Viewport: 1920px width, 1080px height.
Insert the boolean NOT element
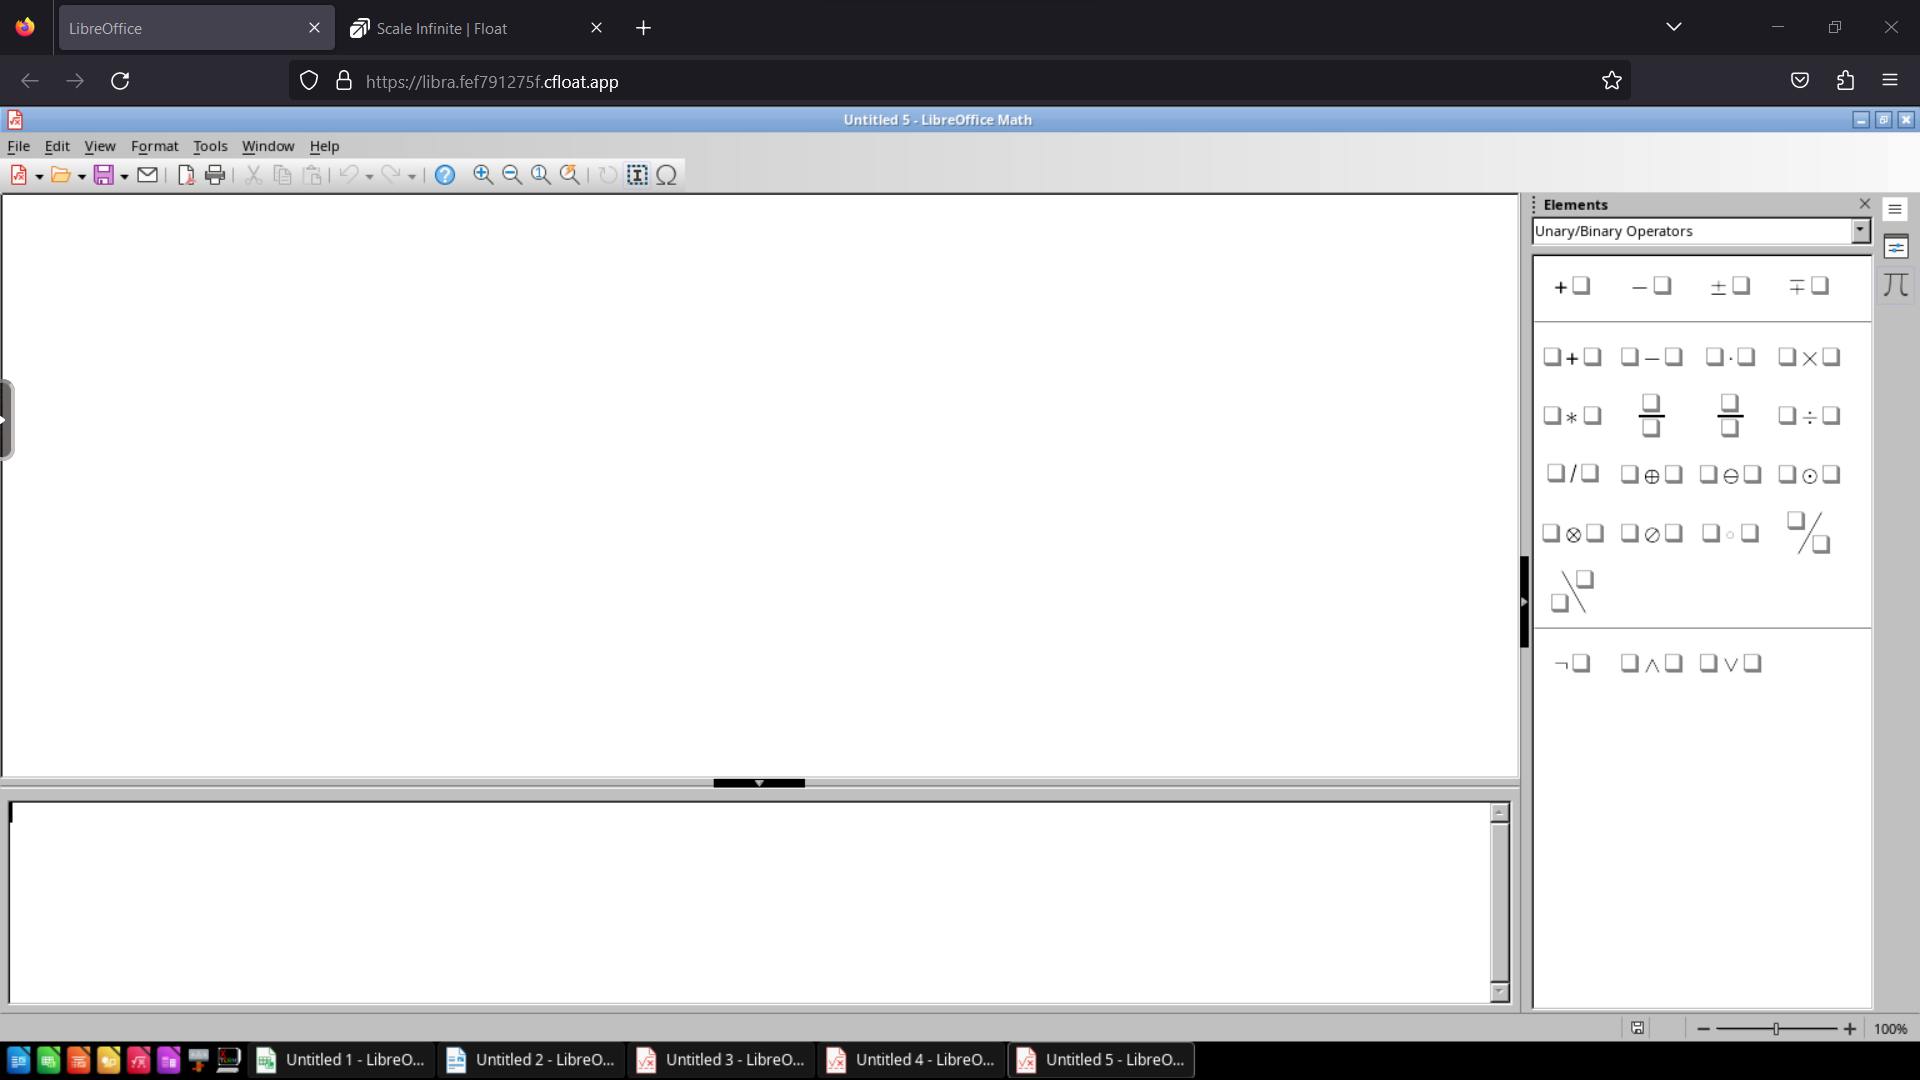click(x=1572, y=663)
